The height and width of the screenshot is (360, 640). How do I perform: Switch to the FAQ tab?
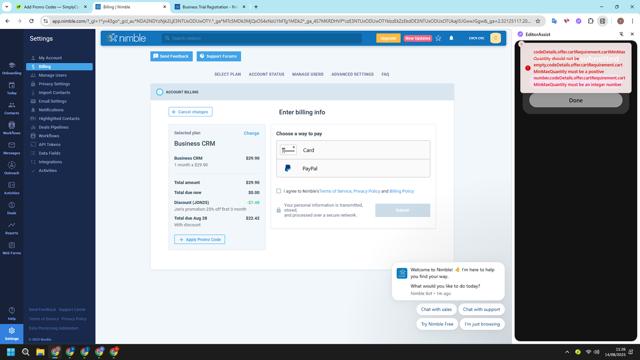[385, 74]
